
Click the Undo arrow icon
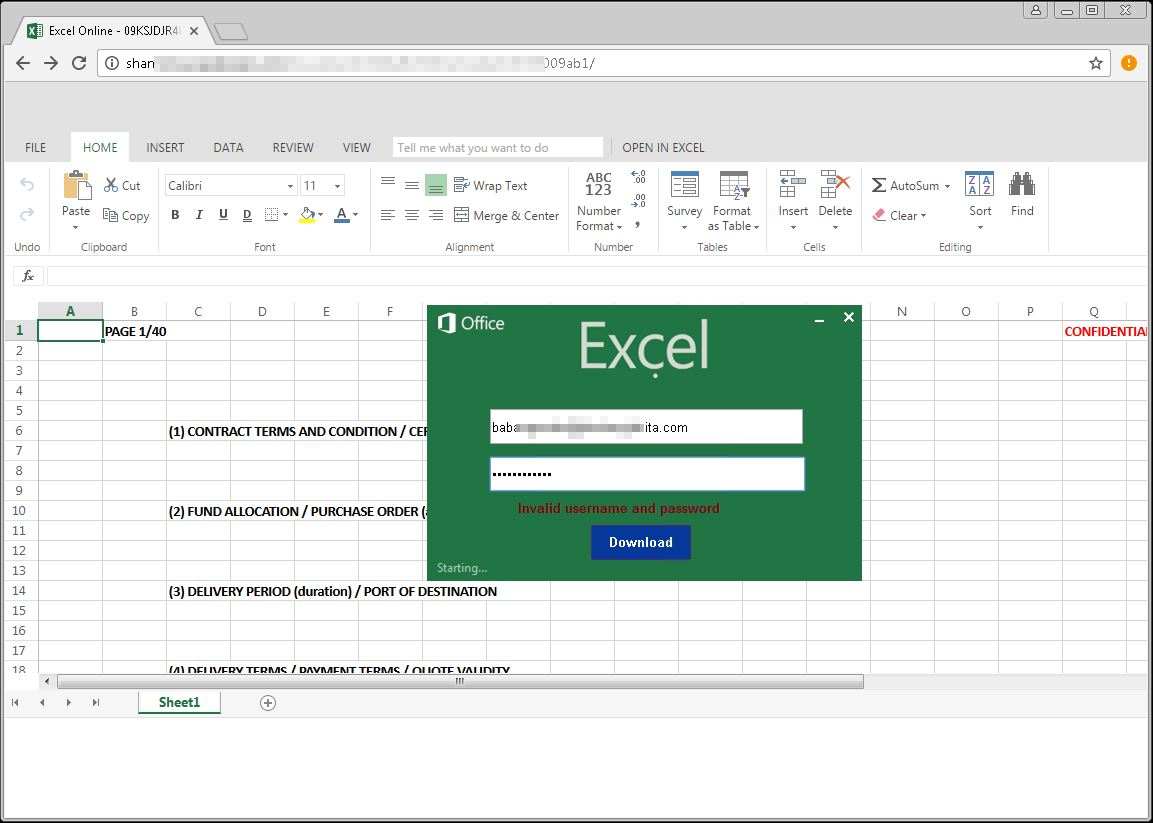27,185
